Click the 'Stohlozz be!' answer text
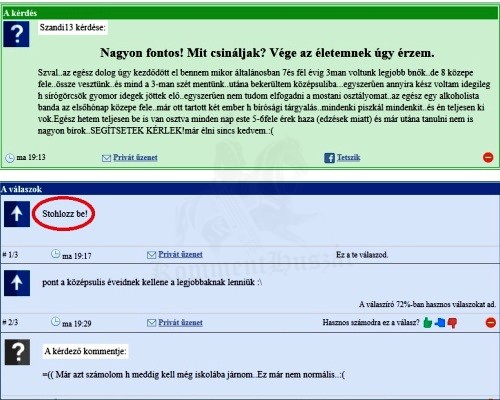This screenshot has height=400, width=500. click(x=65, y=214)
